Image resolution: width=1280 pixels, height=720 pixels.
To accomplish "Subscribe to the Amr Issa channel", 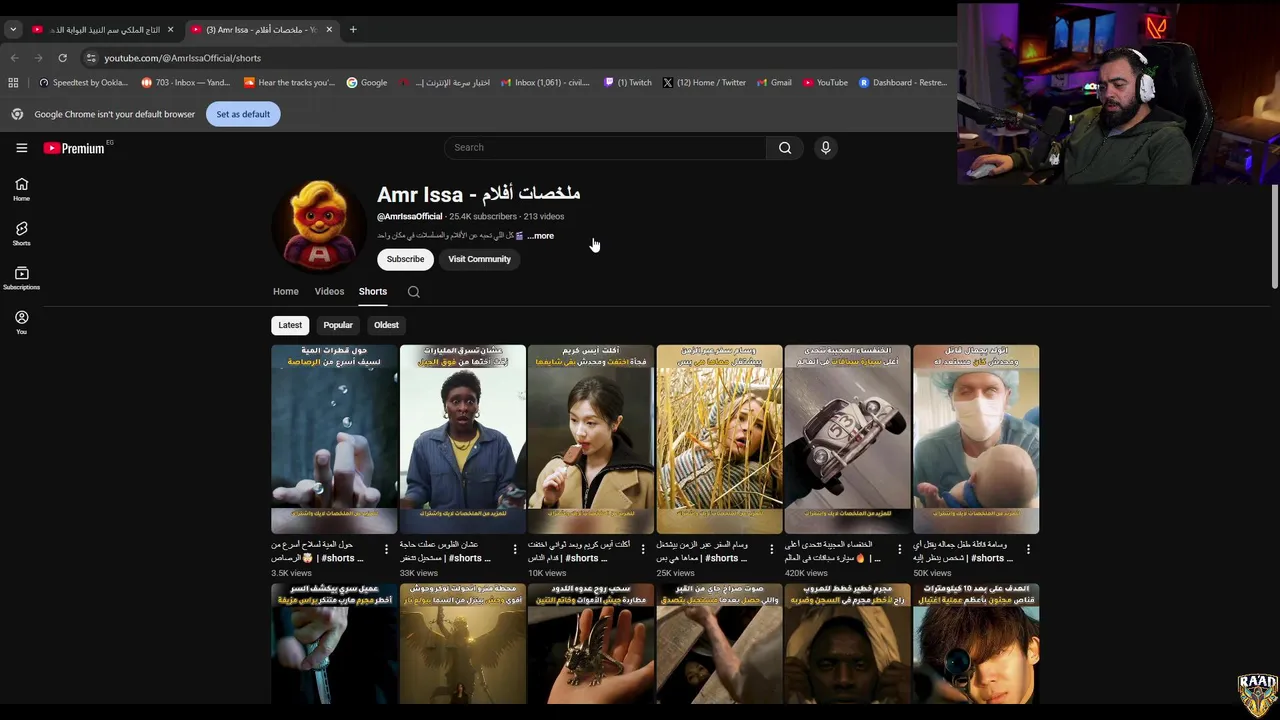I will pyautogui.click(x=405, y=259).
